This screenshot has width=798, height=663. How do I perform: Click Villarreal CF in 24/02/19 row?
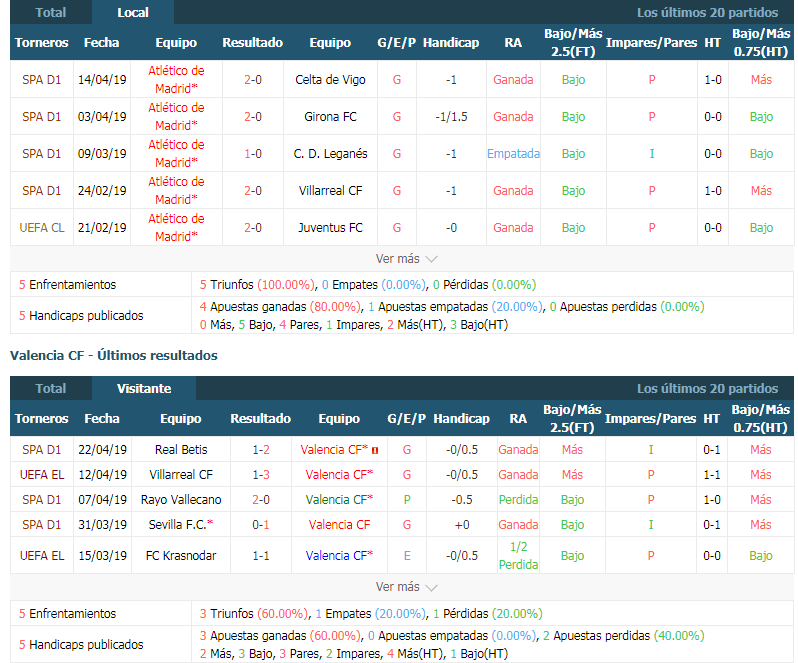[x=330, y=190]
